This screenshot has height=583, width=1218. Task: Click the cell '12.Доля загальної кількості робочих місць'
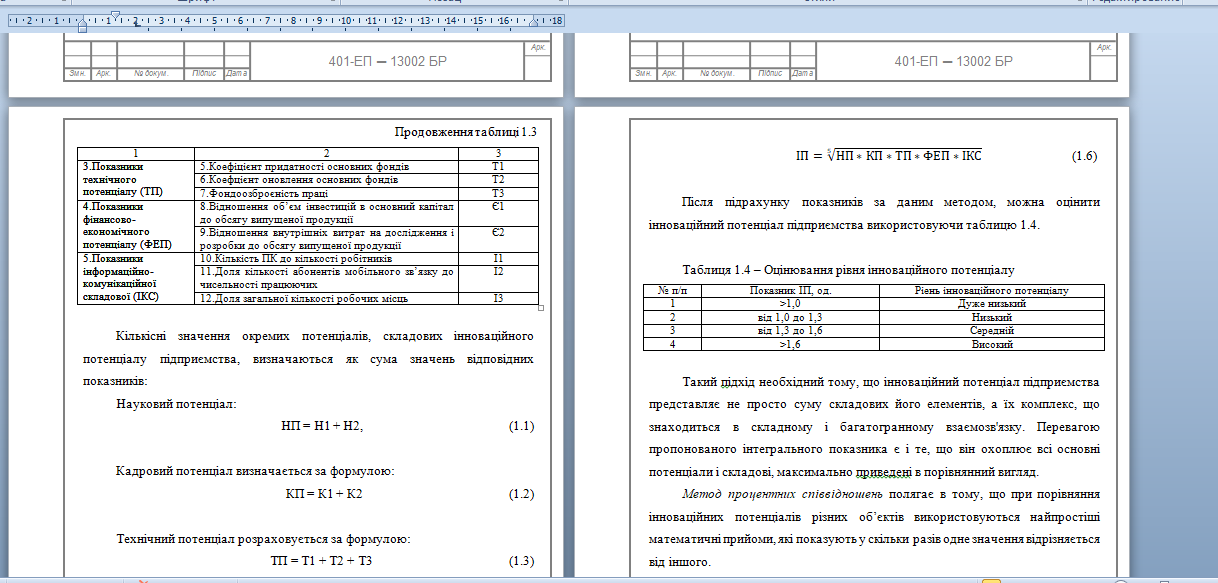[x=327, y=298]
